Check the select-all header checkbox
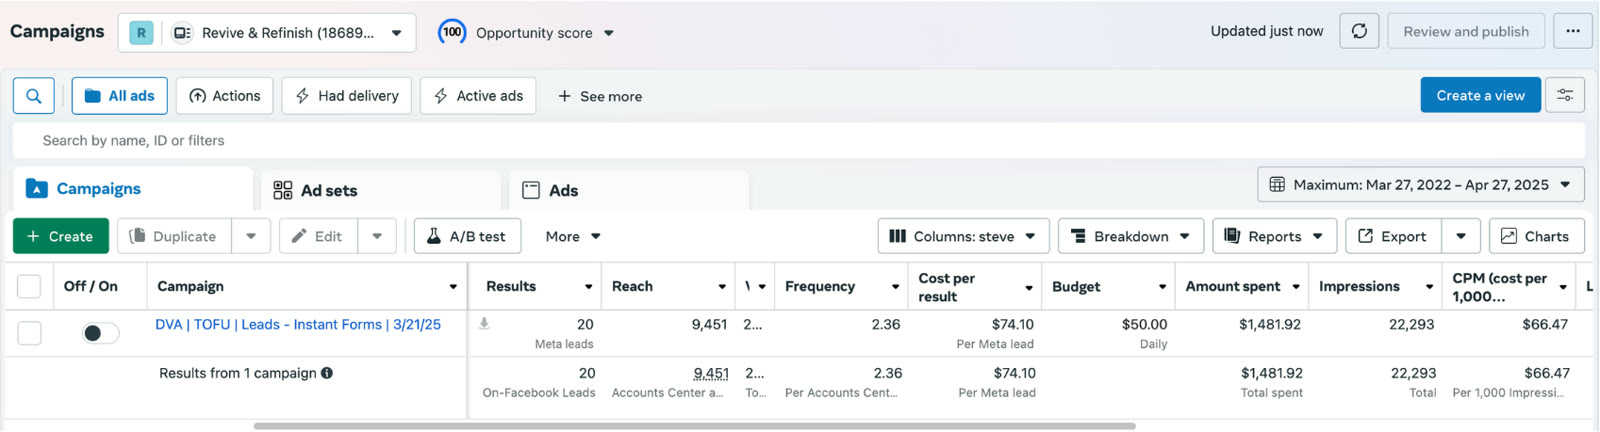Image resolution: width=1600 pixels, height=432 pixels. [x=29, y=286]
